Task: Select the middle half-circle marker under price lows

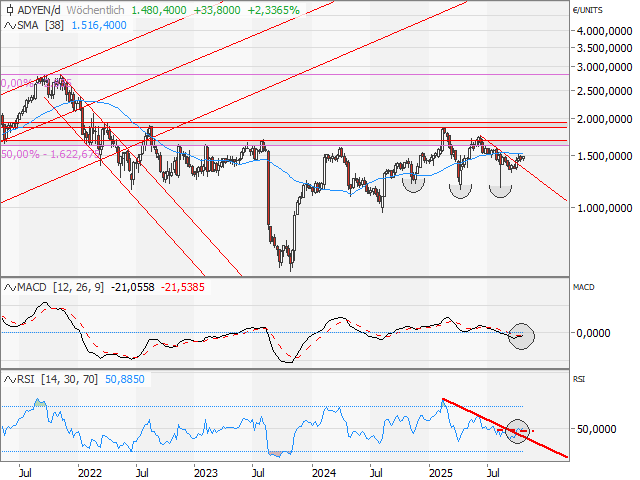Action: 461,189
